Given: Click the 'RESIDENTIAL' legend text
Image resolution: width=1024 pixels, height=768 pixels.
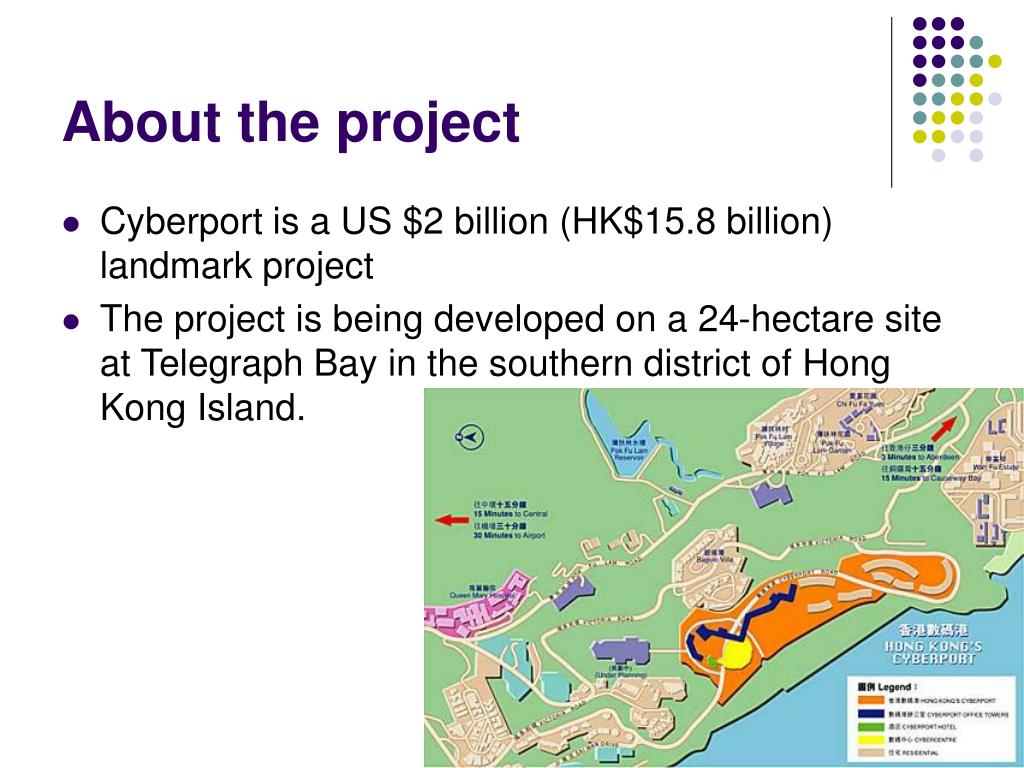Looking at the screenshot, I should pyautogui.click(x=922, y=753).
